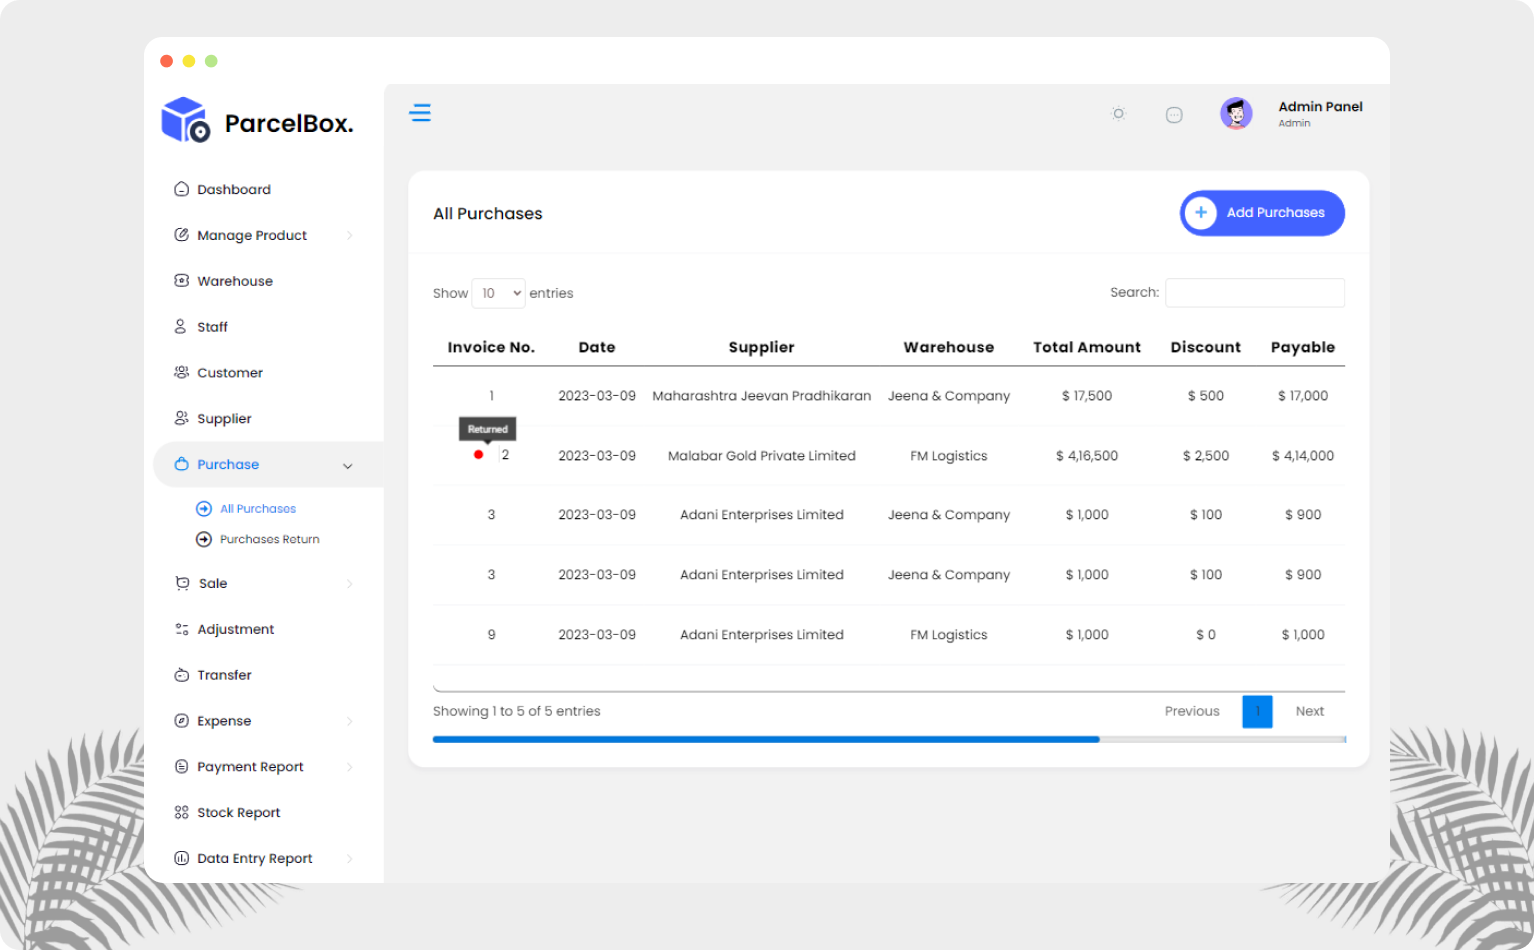Open the sidebar hamburger menu

[x=420, y=113]
